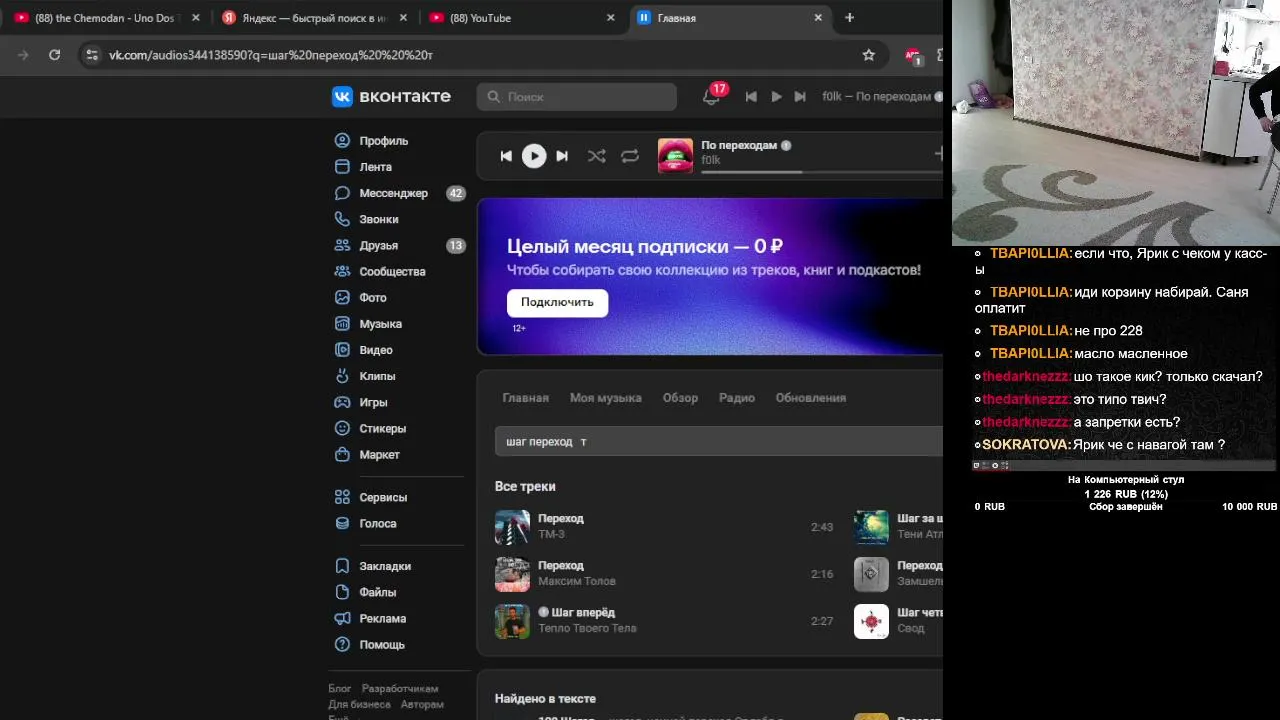Play the track Переход by ТМ-3
The height and width of the screenshot is (720, 1280).
click(x=512, y=527)
